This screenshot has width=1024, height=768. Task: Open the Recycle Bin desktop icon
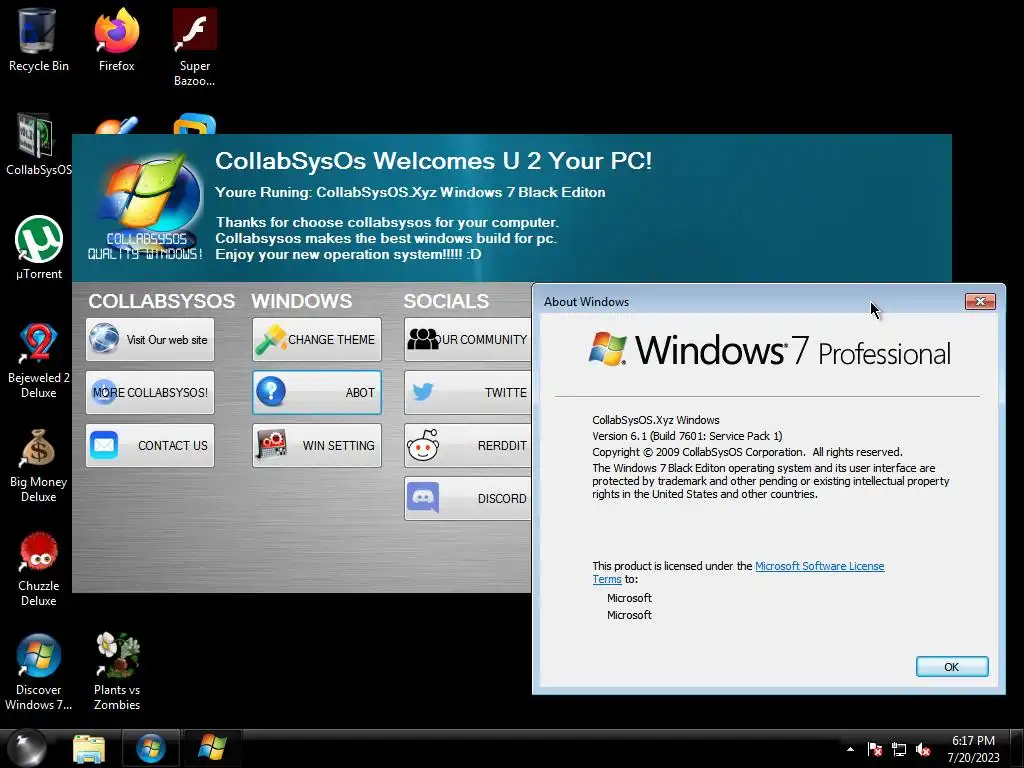tap(38, 40)
